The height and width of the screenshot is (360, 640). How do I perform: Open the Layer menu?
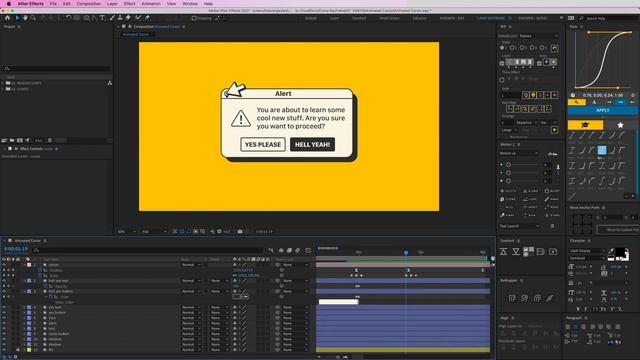coord(112,4)
